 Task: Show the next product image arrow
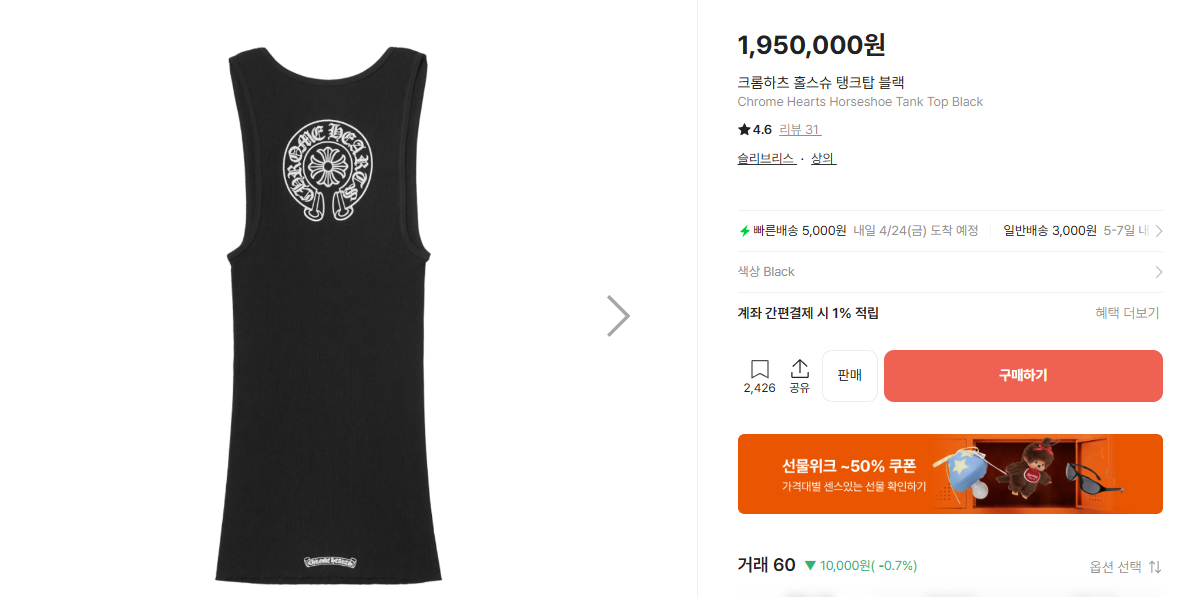tap(618, 315)
